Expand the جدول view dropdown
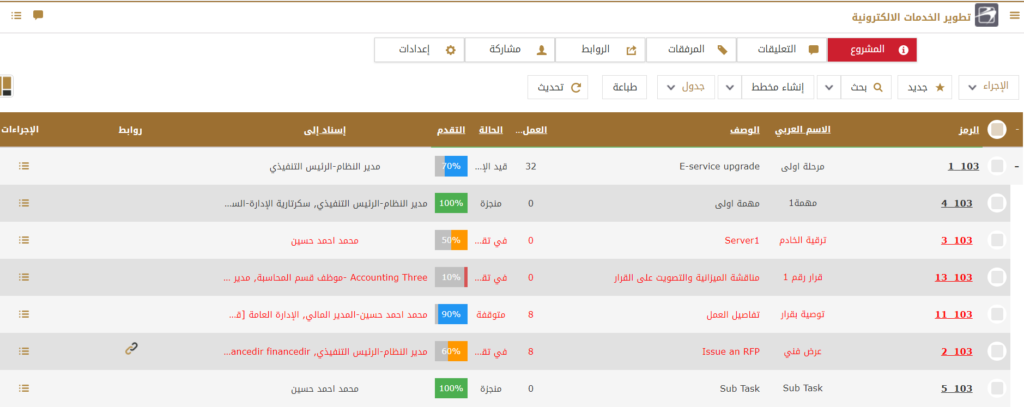The height and width of the screenshot is (407, 1024). tap(688, 88)
